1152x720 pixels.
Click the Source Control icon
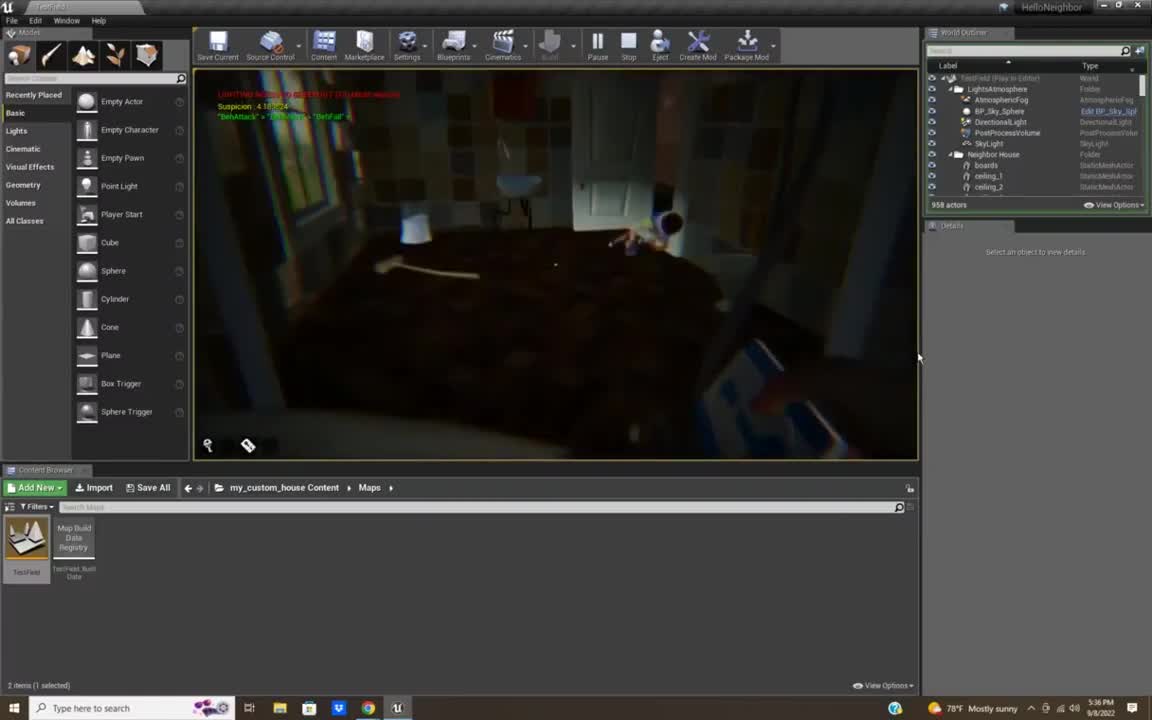(x=271, y=42)
